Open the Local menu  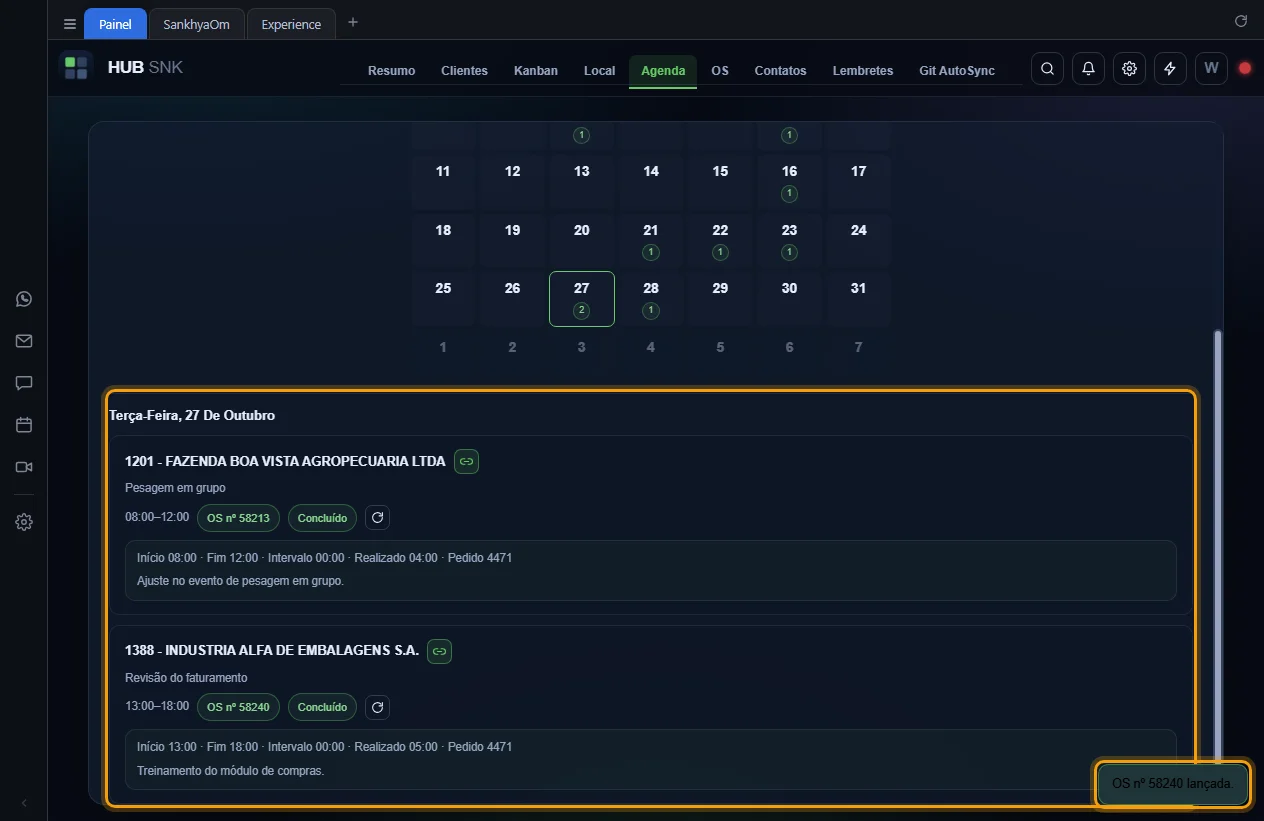(x=599, y=70)
